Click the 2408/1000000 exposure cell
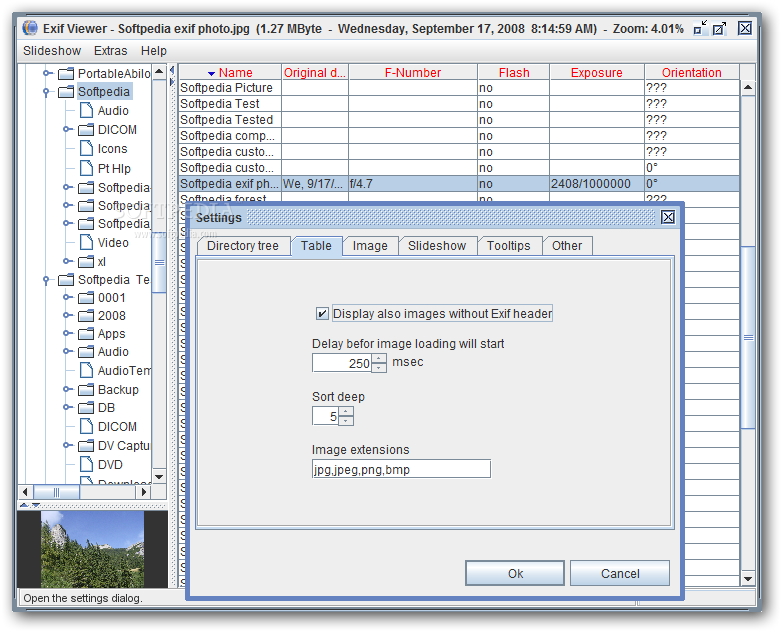Screen dimensions: 782x632 tap(596, 184)
